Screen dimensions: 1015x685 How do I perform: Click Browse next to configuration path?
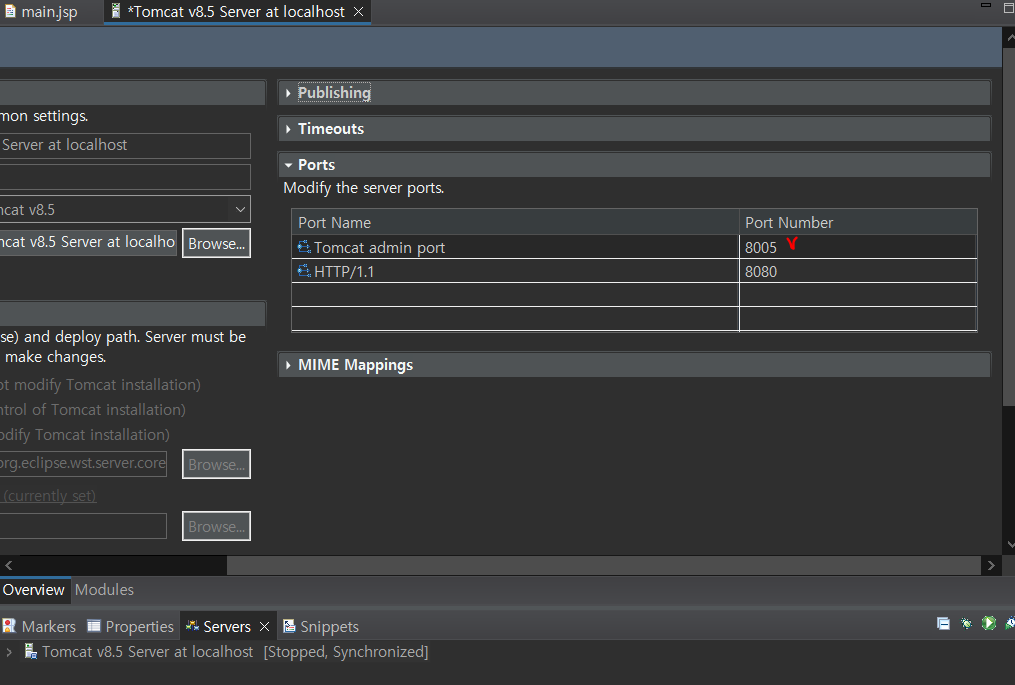tap(216, 243)
